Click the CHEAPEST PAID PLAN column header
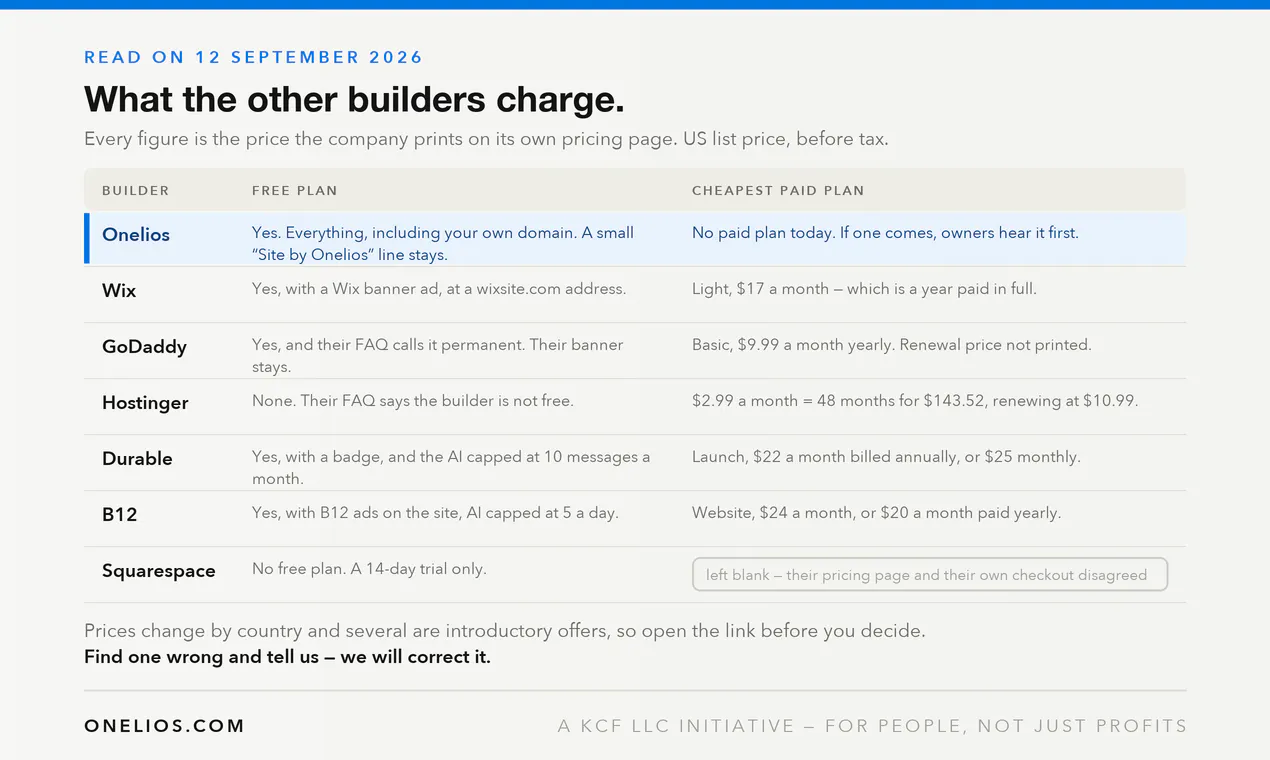 [778, 190]
